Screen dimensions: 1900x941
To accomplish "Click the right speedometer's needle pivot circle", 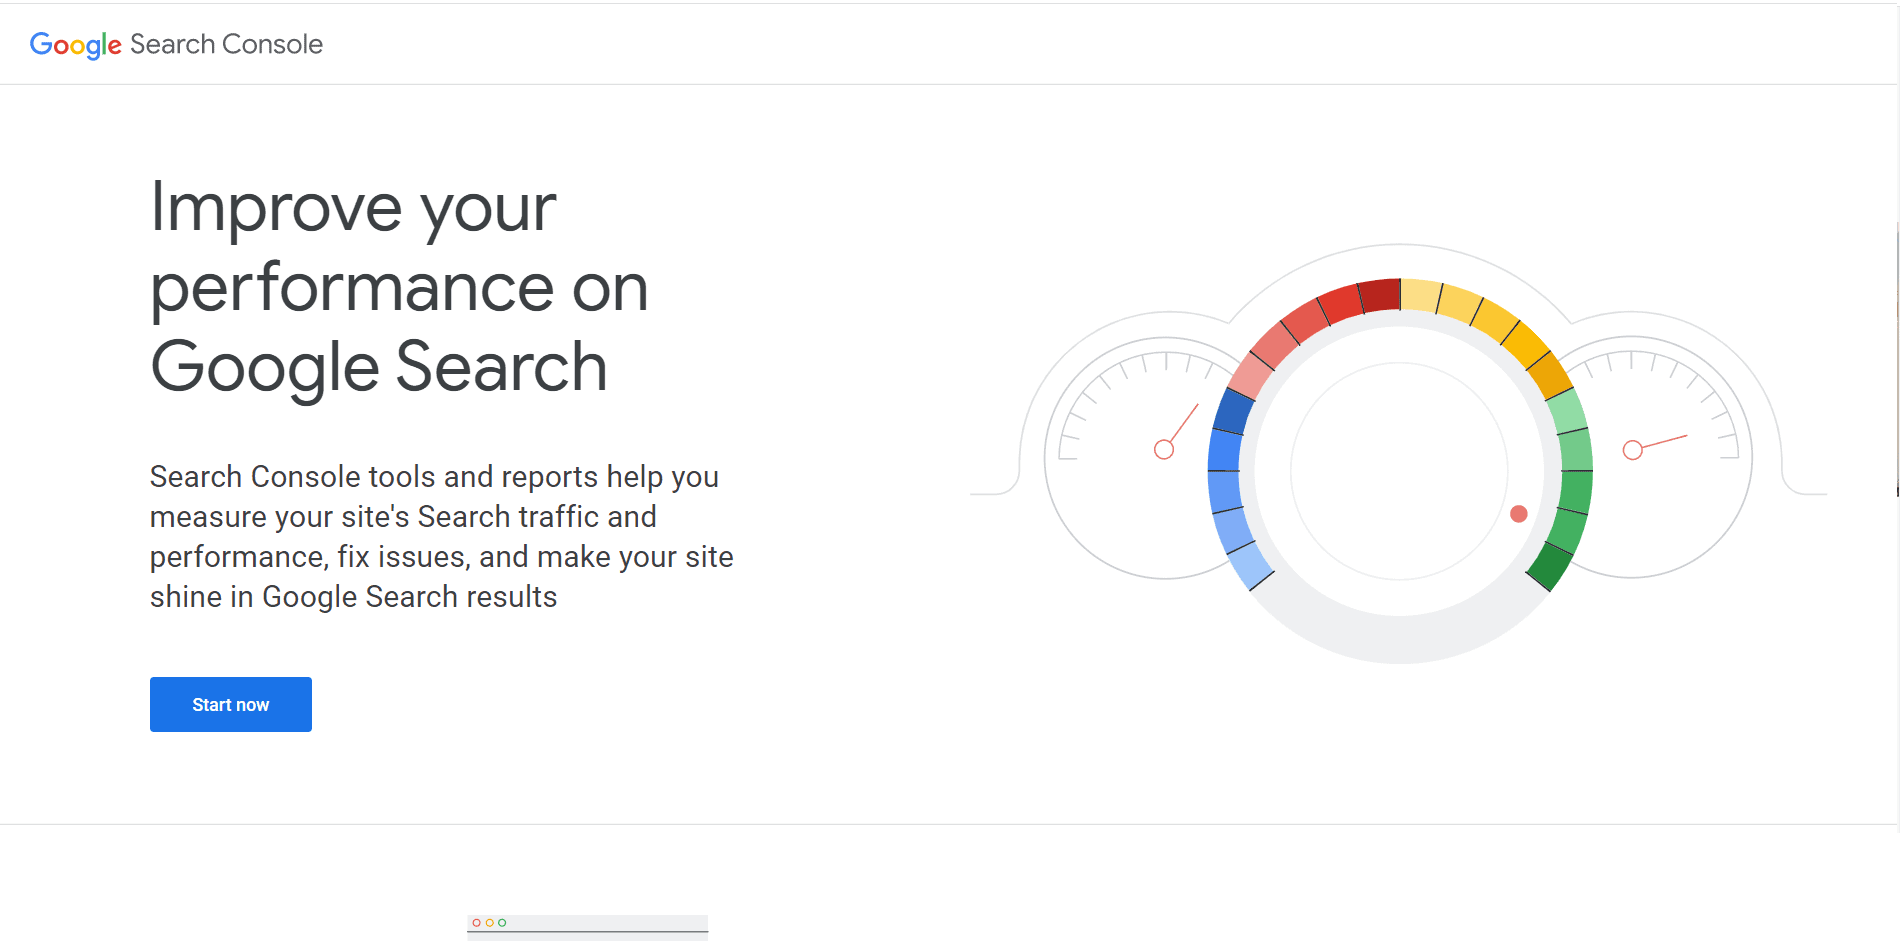I will (x=1633, y=450).
